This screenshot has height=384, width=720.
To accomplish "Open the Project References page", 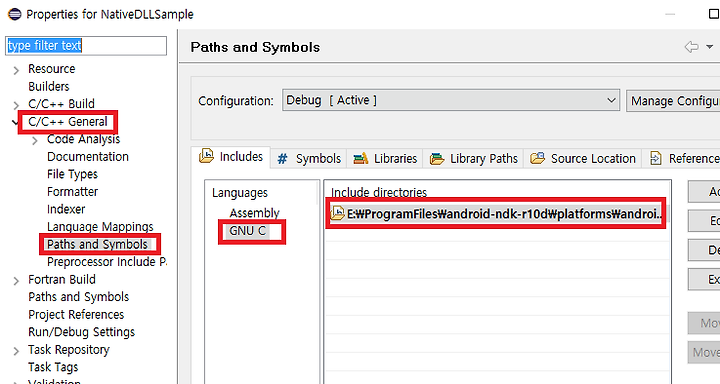I will [76, 315].
